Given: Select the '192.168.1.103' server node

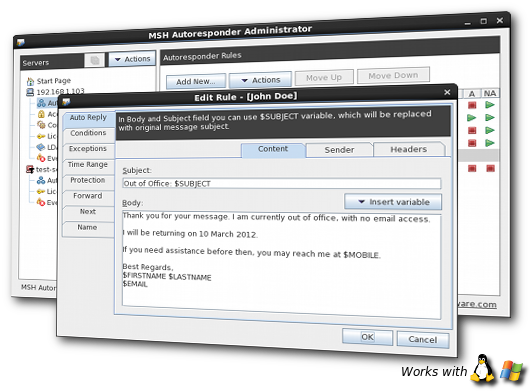Looking at the screenshot, I should [x=61, y=92].
